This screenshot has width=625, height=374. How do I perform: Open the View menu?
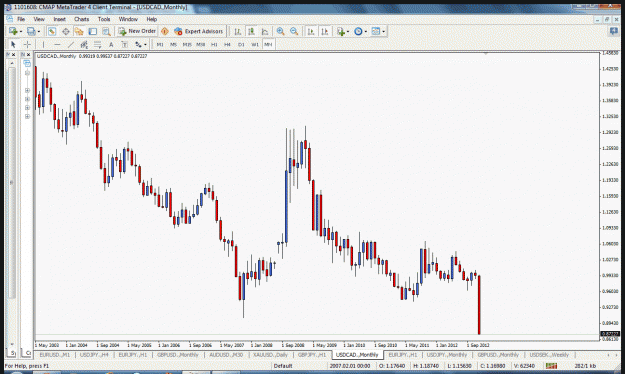coord(39,19)
